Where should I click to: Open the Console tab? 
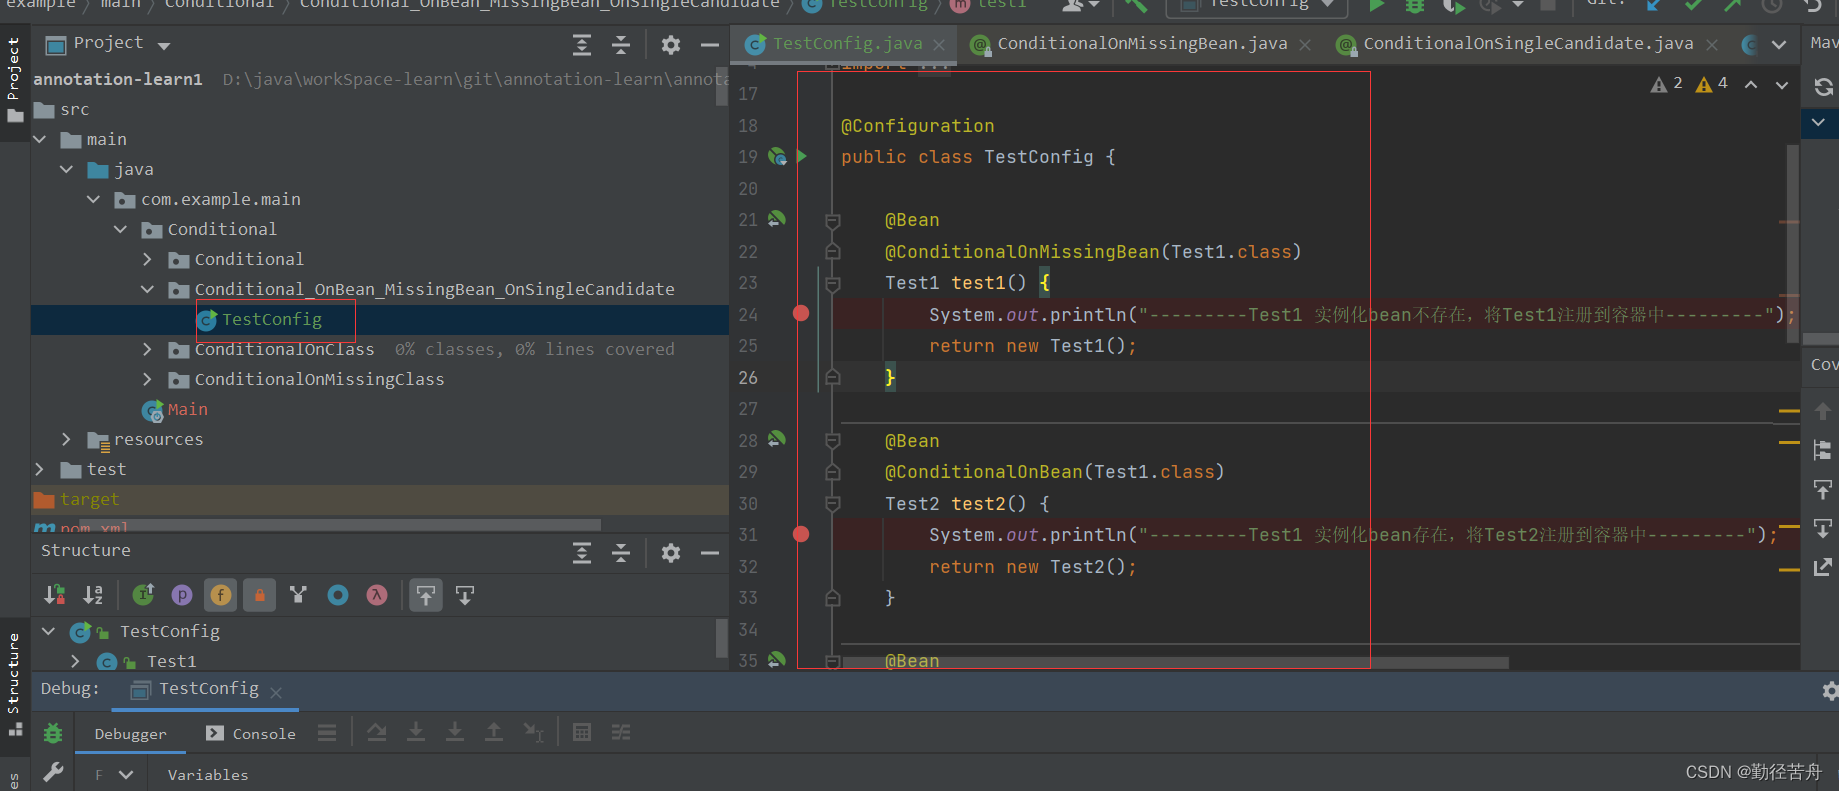click(251, 734)
